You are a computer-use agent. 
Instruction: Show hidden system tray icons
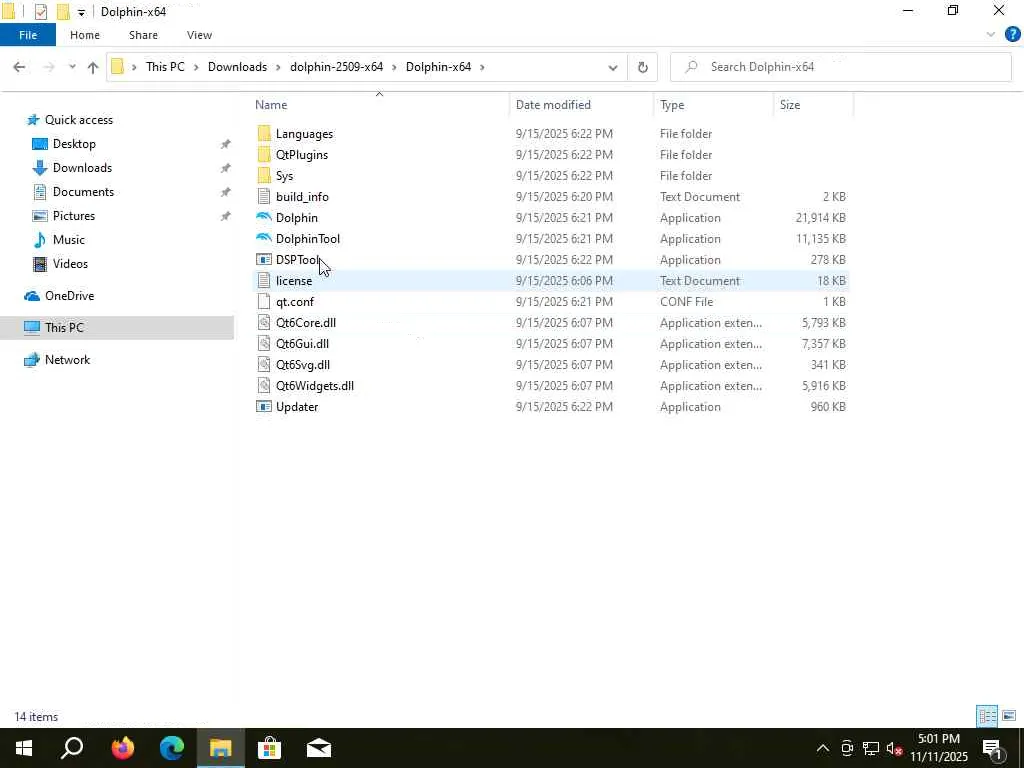(x=823, y=748)
